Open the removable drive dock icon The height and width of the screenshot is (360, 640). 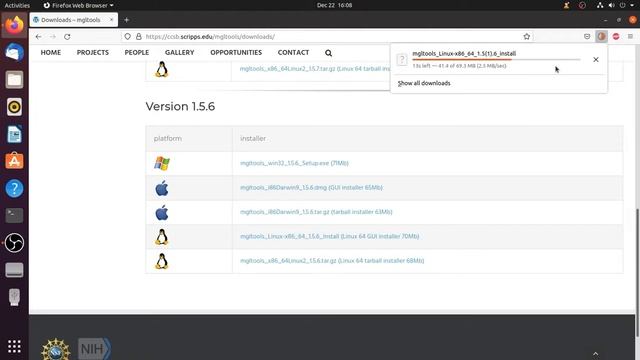pyautogui.click(x=14, y=270)
